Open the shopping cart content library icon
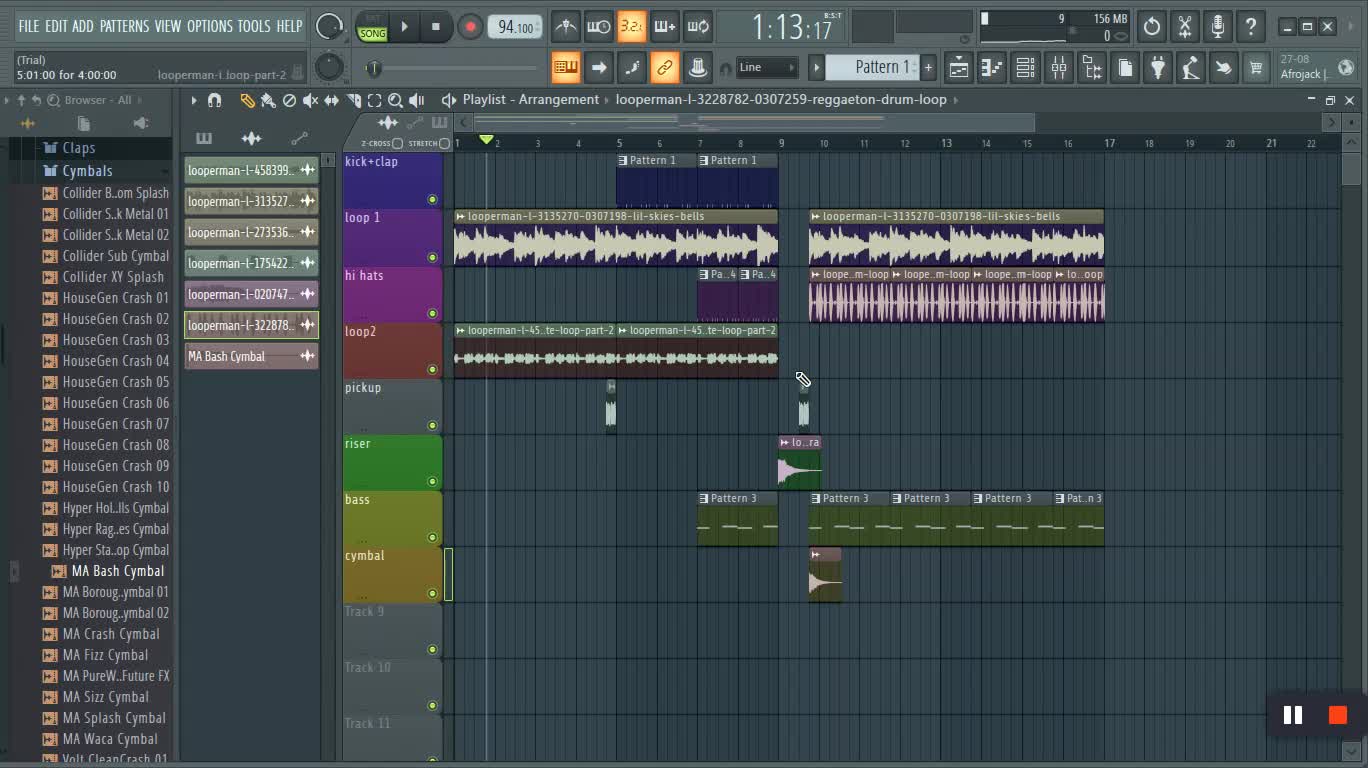The image size is (1368, 768). click(x=1256, y=68)
